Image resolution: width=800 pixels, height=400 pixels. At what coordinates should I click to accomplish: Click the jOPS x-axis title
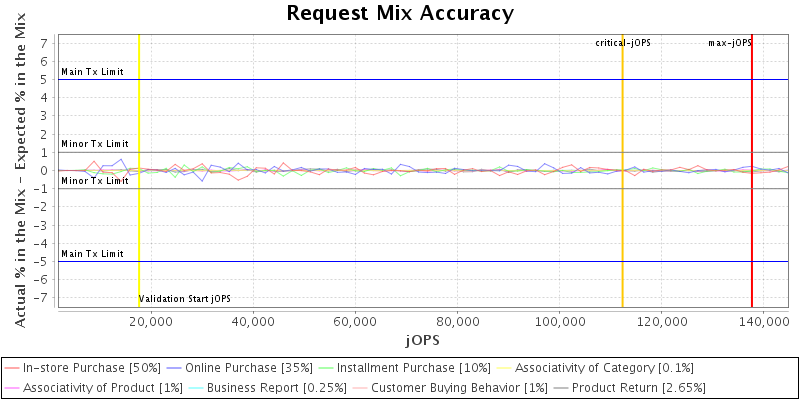[422, 339]
